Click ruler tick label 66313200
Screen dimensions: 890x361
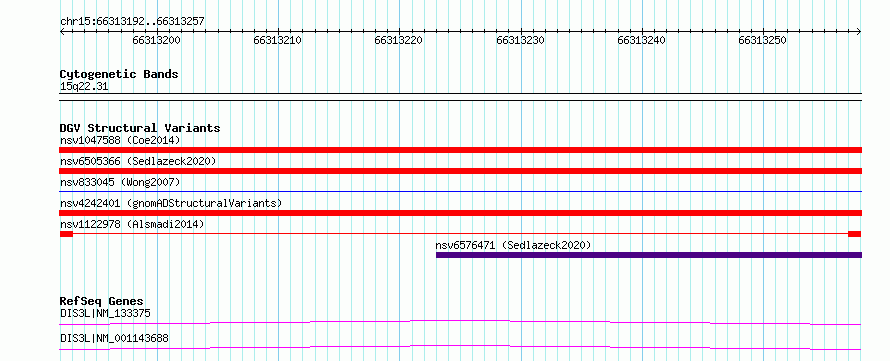pyautogui.click(x=157, y=41)
